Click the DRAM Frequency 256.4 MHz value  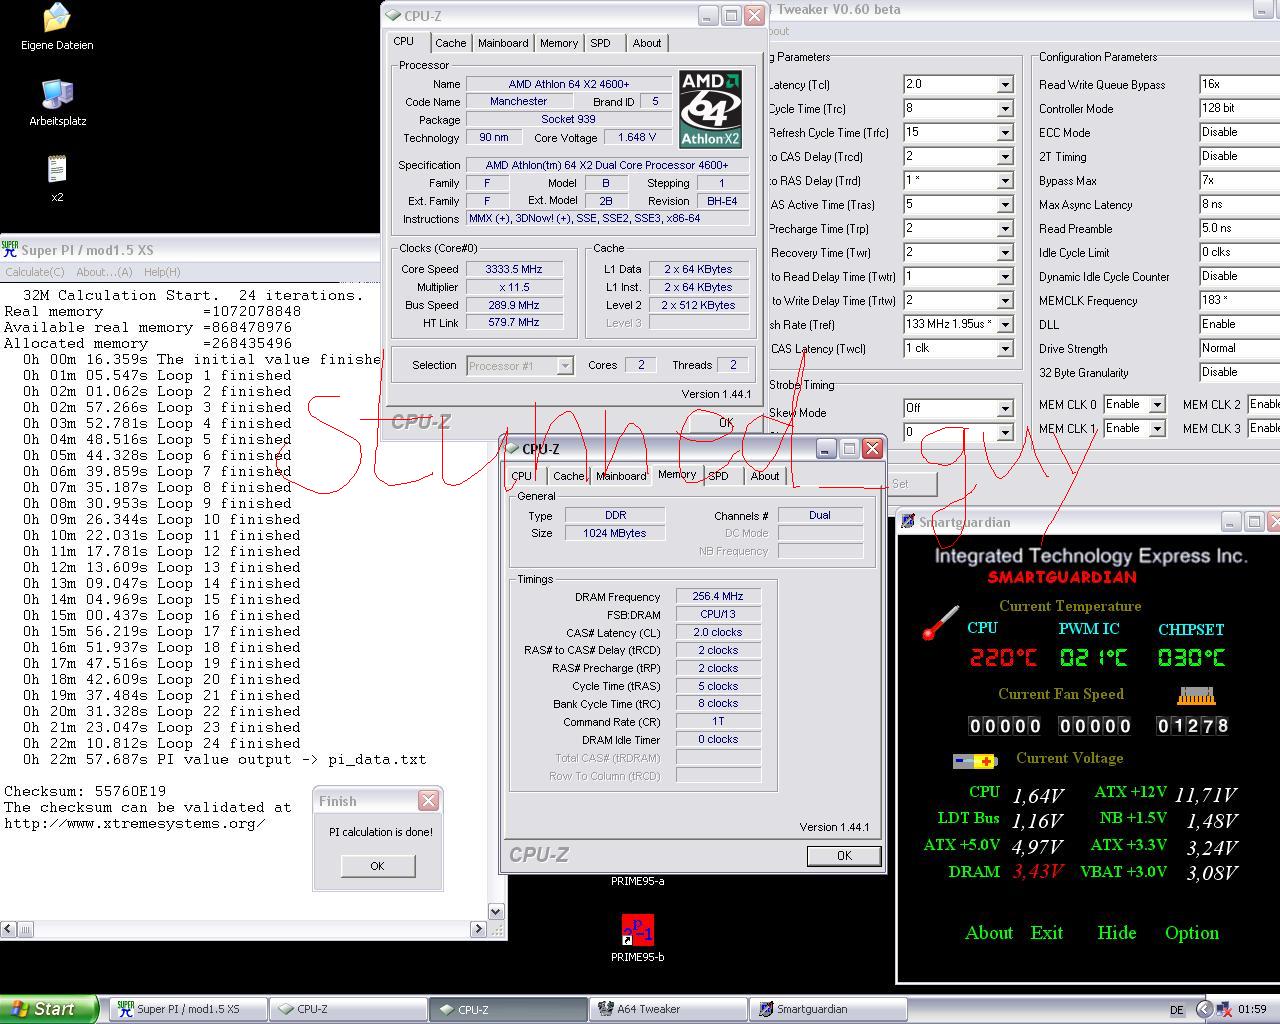[x=718, y=597]
